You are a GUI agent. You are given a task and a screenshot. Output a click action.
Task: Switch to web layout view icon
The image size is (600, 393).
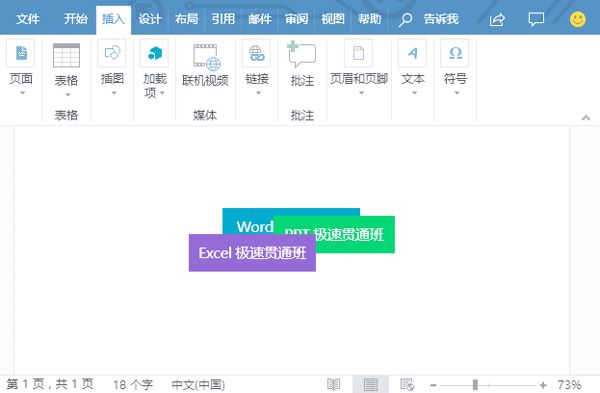click(x=406, y=384)
